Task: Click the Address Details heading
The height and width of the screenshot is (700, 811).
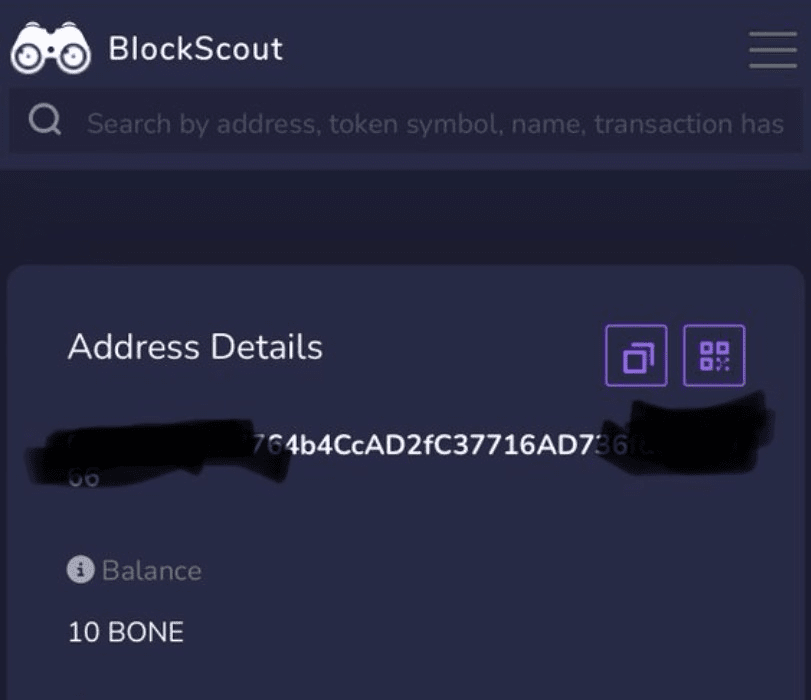Action: [x=195, y=347]
